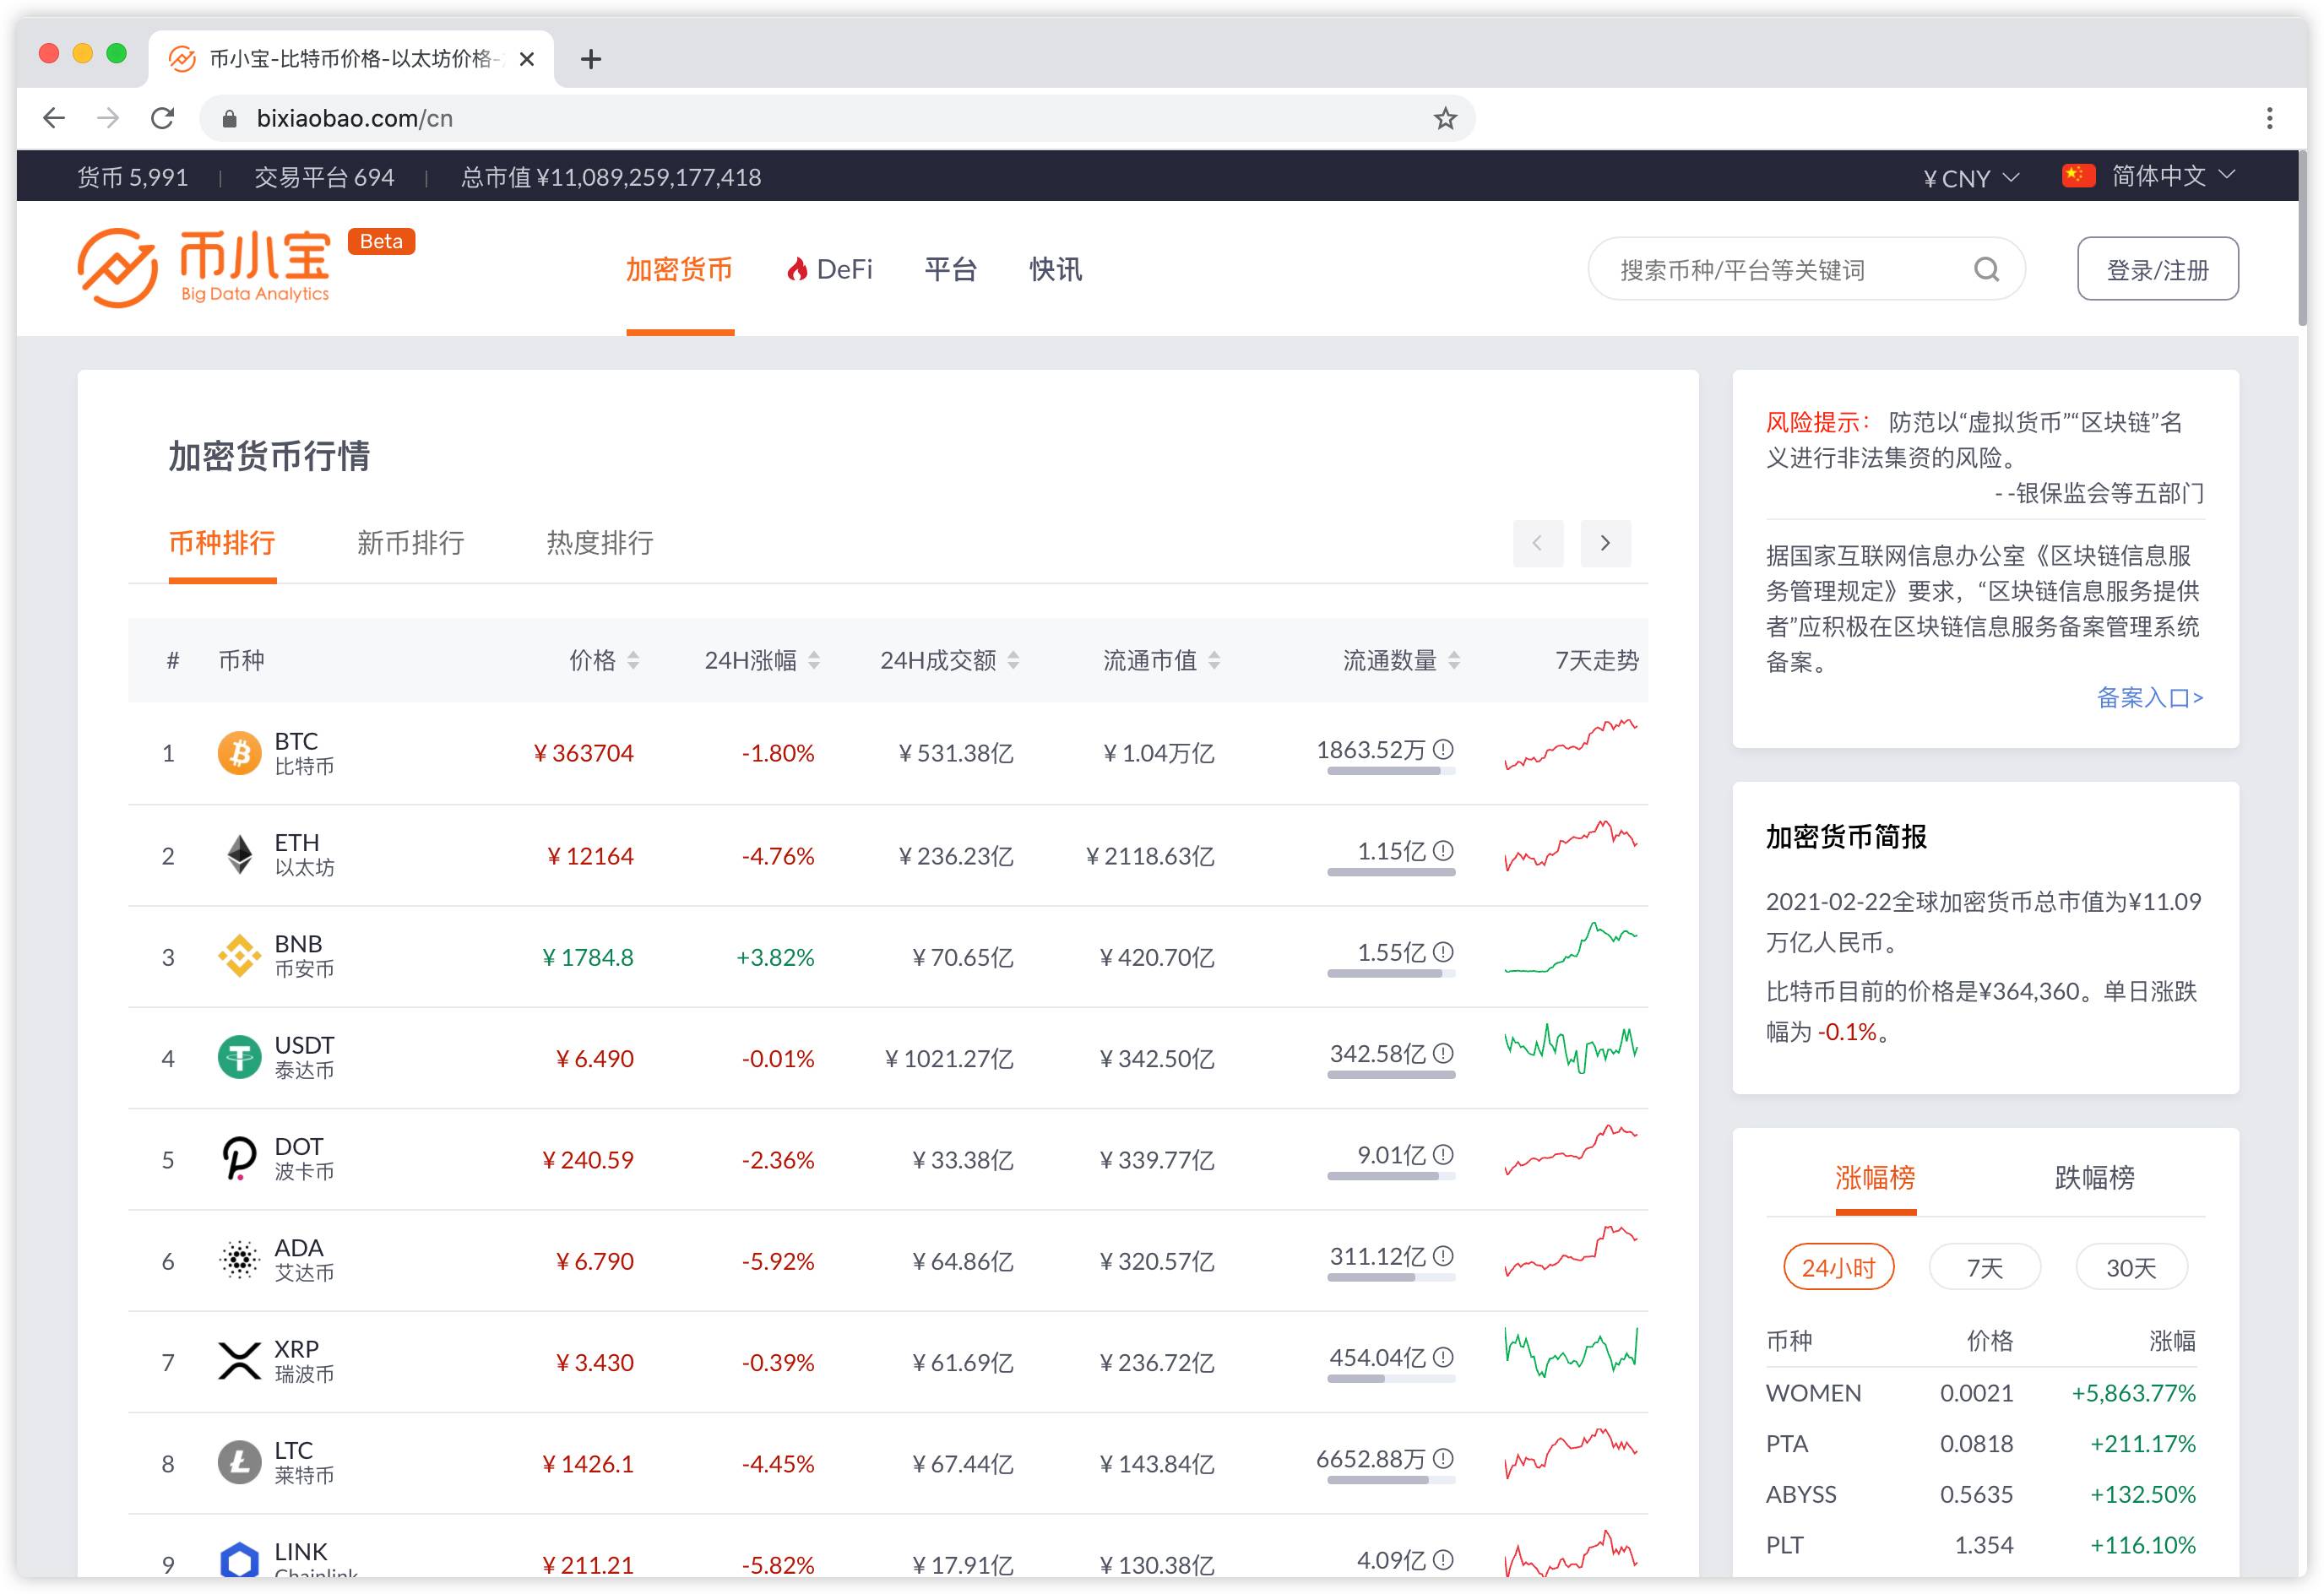Select the 24小时 period filter
2324x1594 pixels.
click(x=1838, y=1267)
